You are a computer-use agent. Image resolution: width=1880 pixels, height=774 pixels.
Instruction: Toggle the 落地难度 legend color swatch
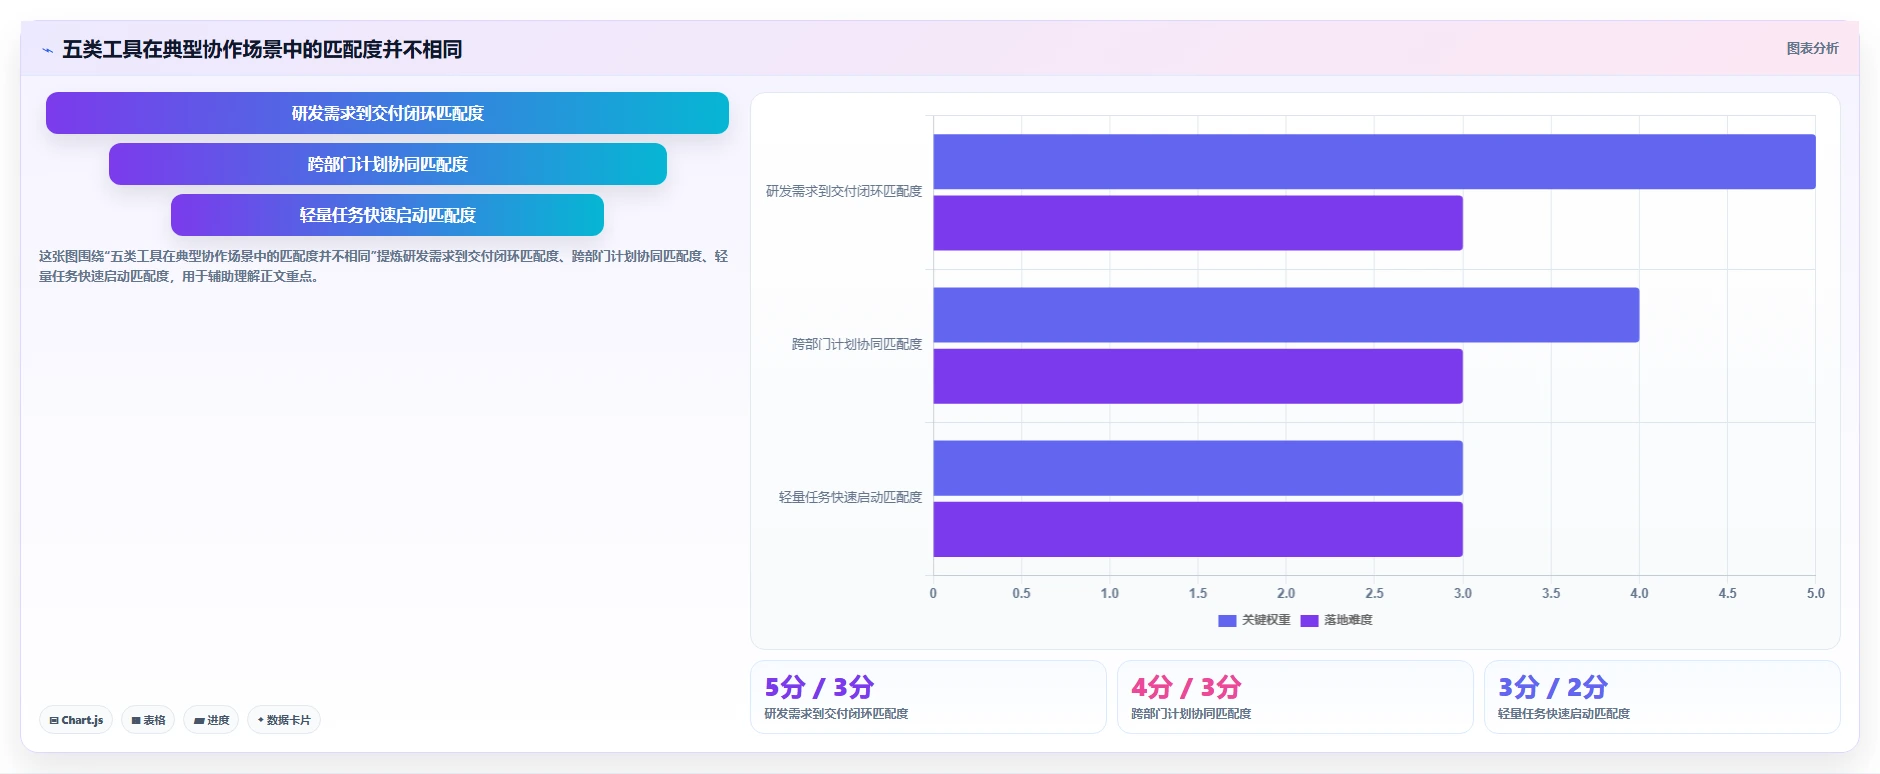(1309, 621)
